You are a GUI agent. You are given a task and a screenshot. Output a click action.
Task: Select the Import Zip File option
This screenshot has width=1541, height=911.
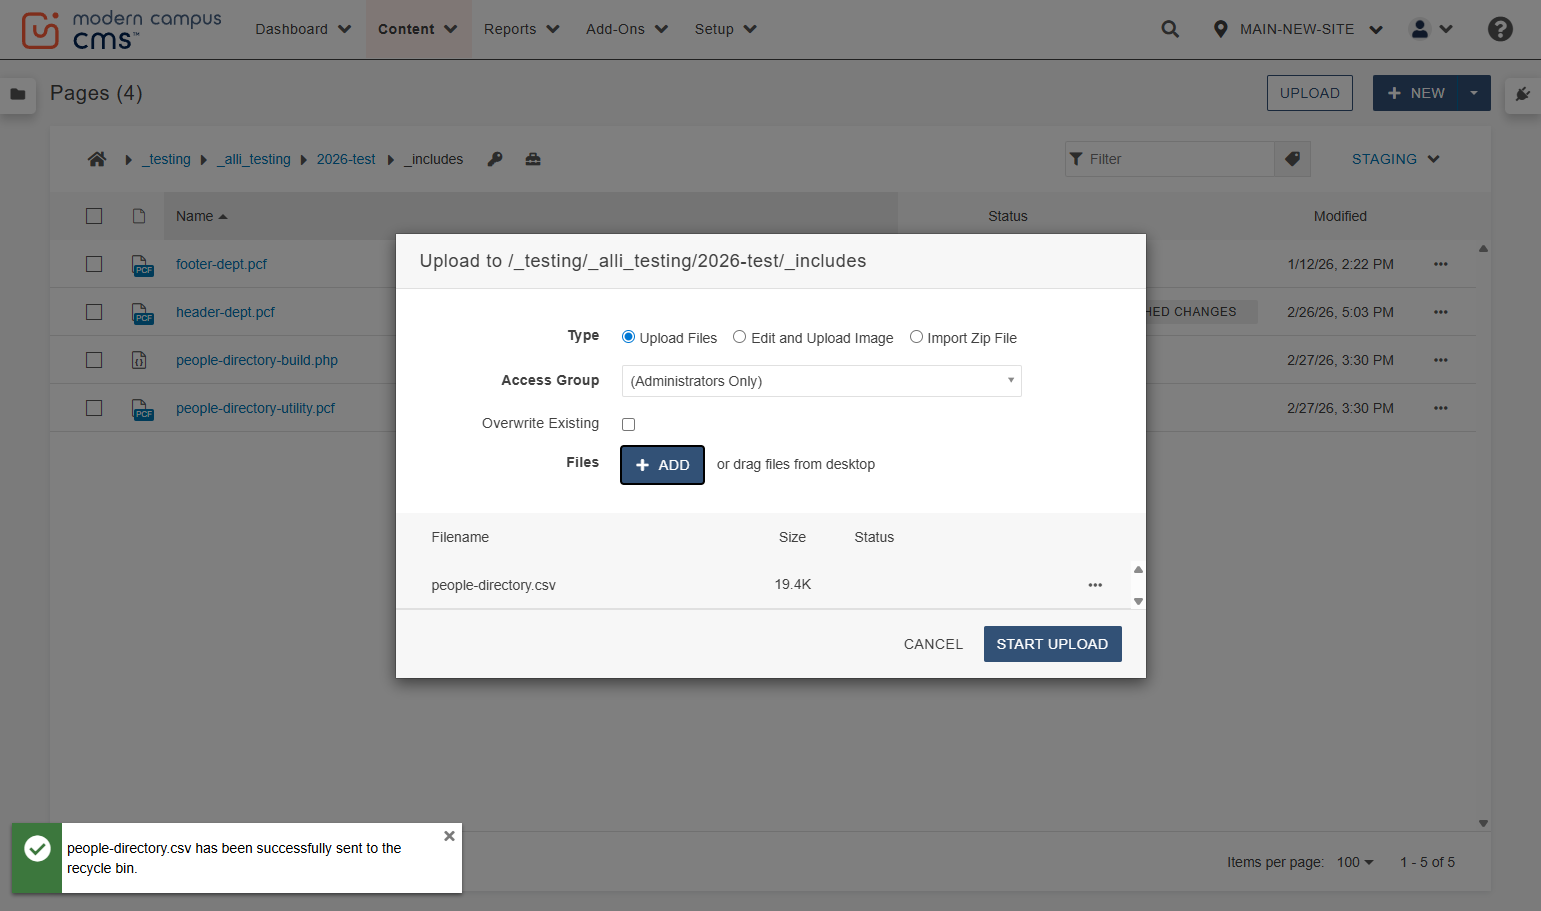point(916,337)
